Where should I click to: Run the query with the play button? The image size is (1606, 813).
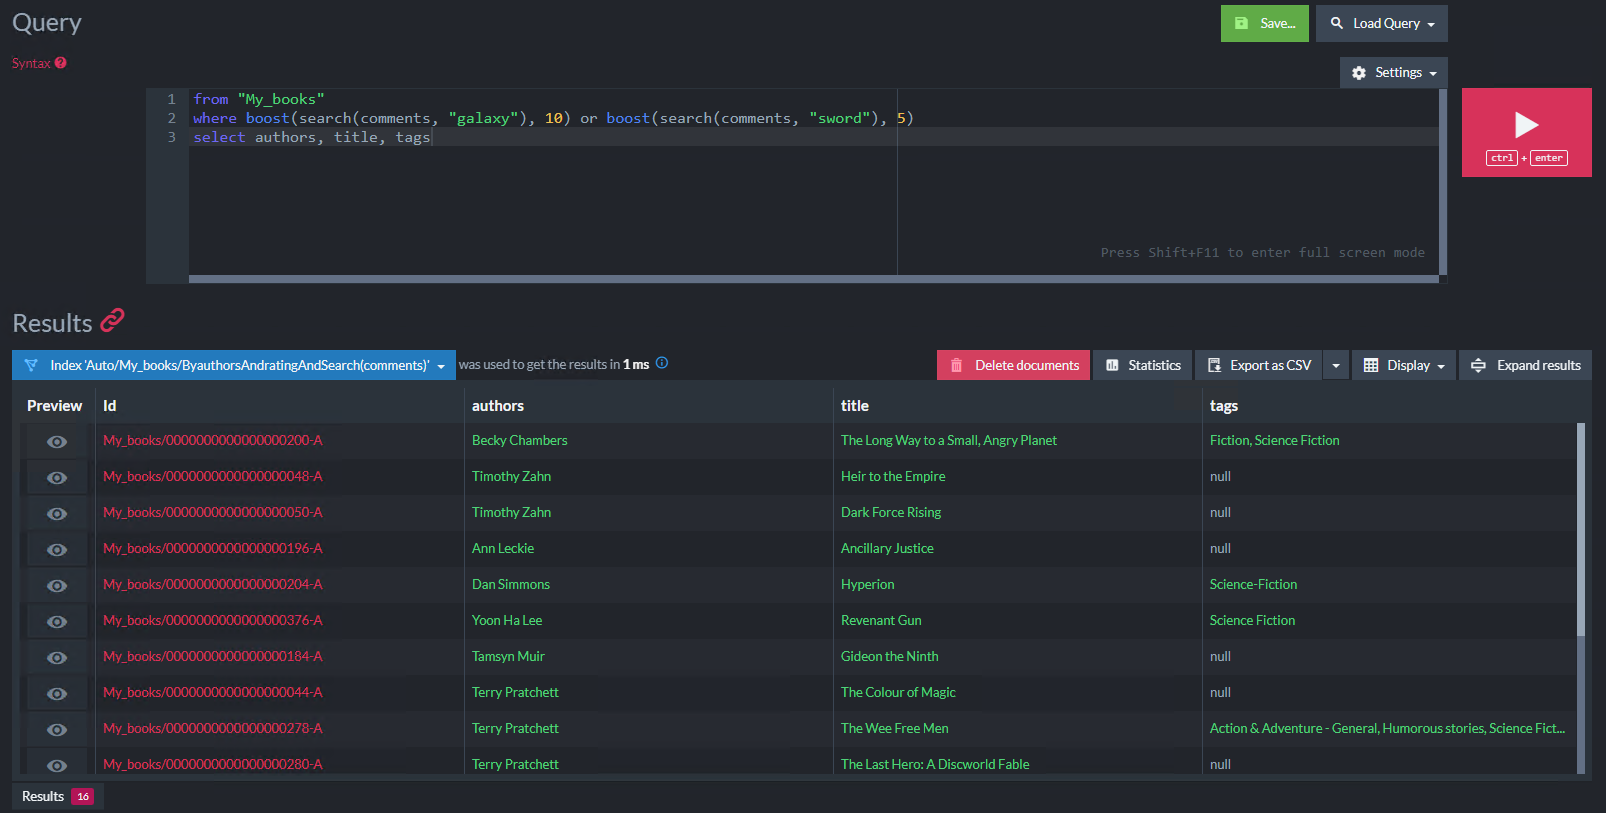[1526, 132]
